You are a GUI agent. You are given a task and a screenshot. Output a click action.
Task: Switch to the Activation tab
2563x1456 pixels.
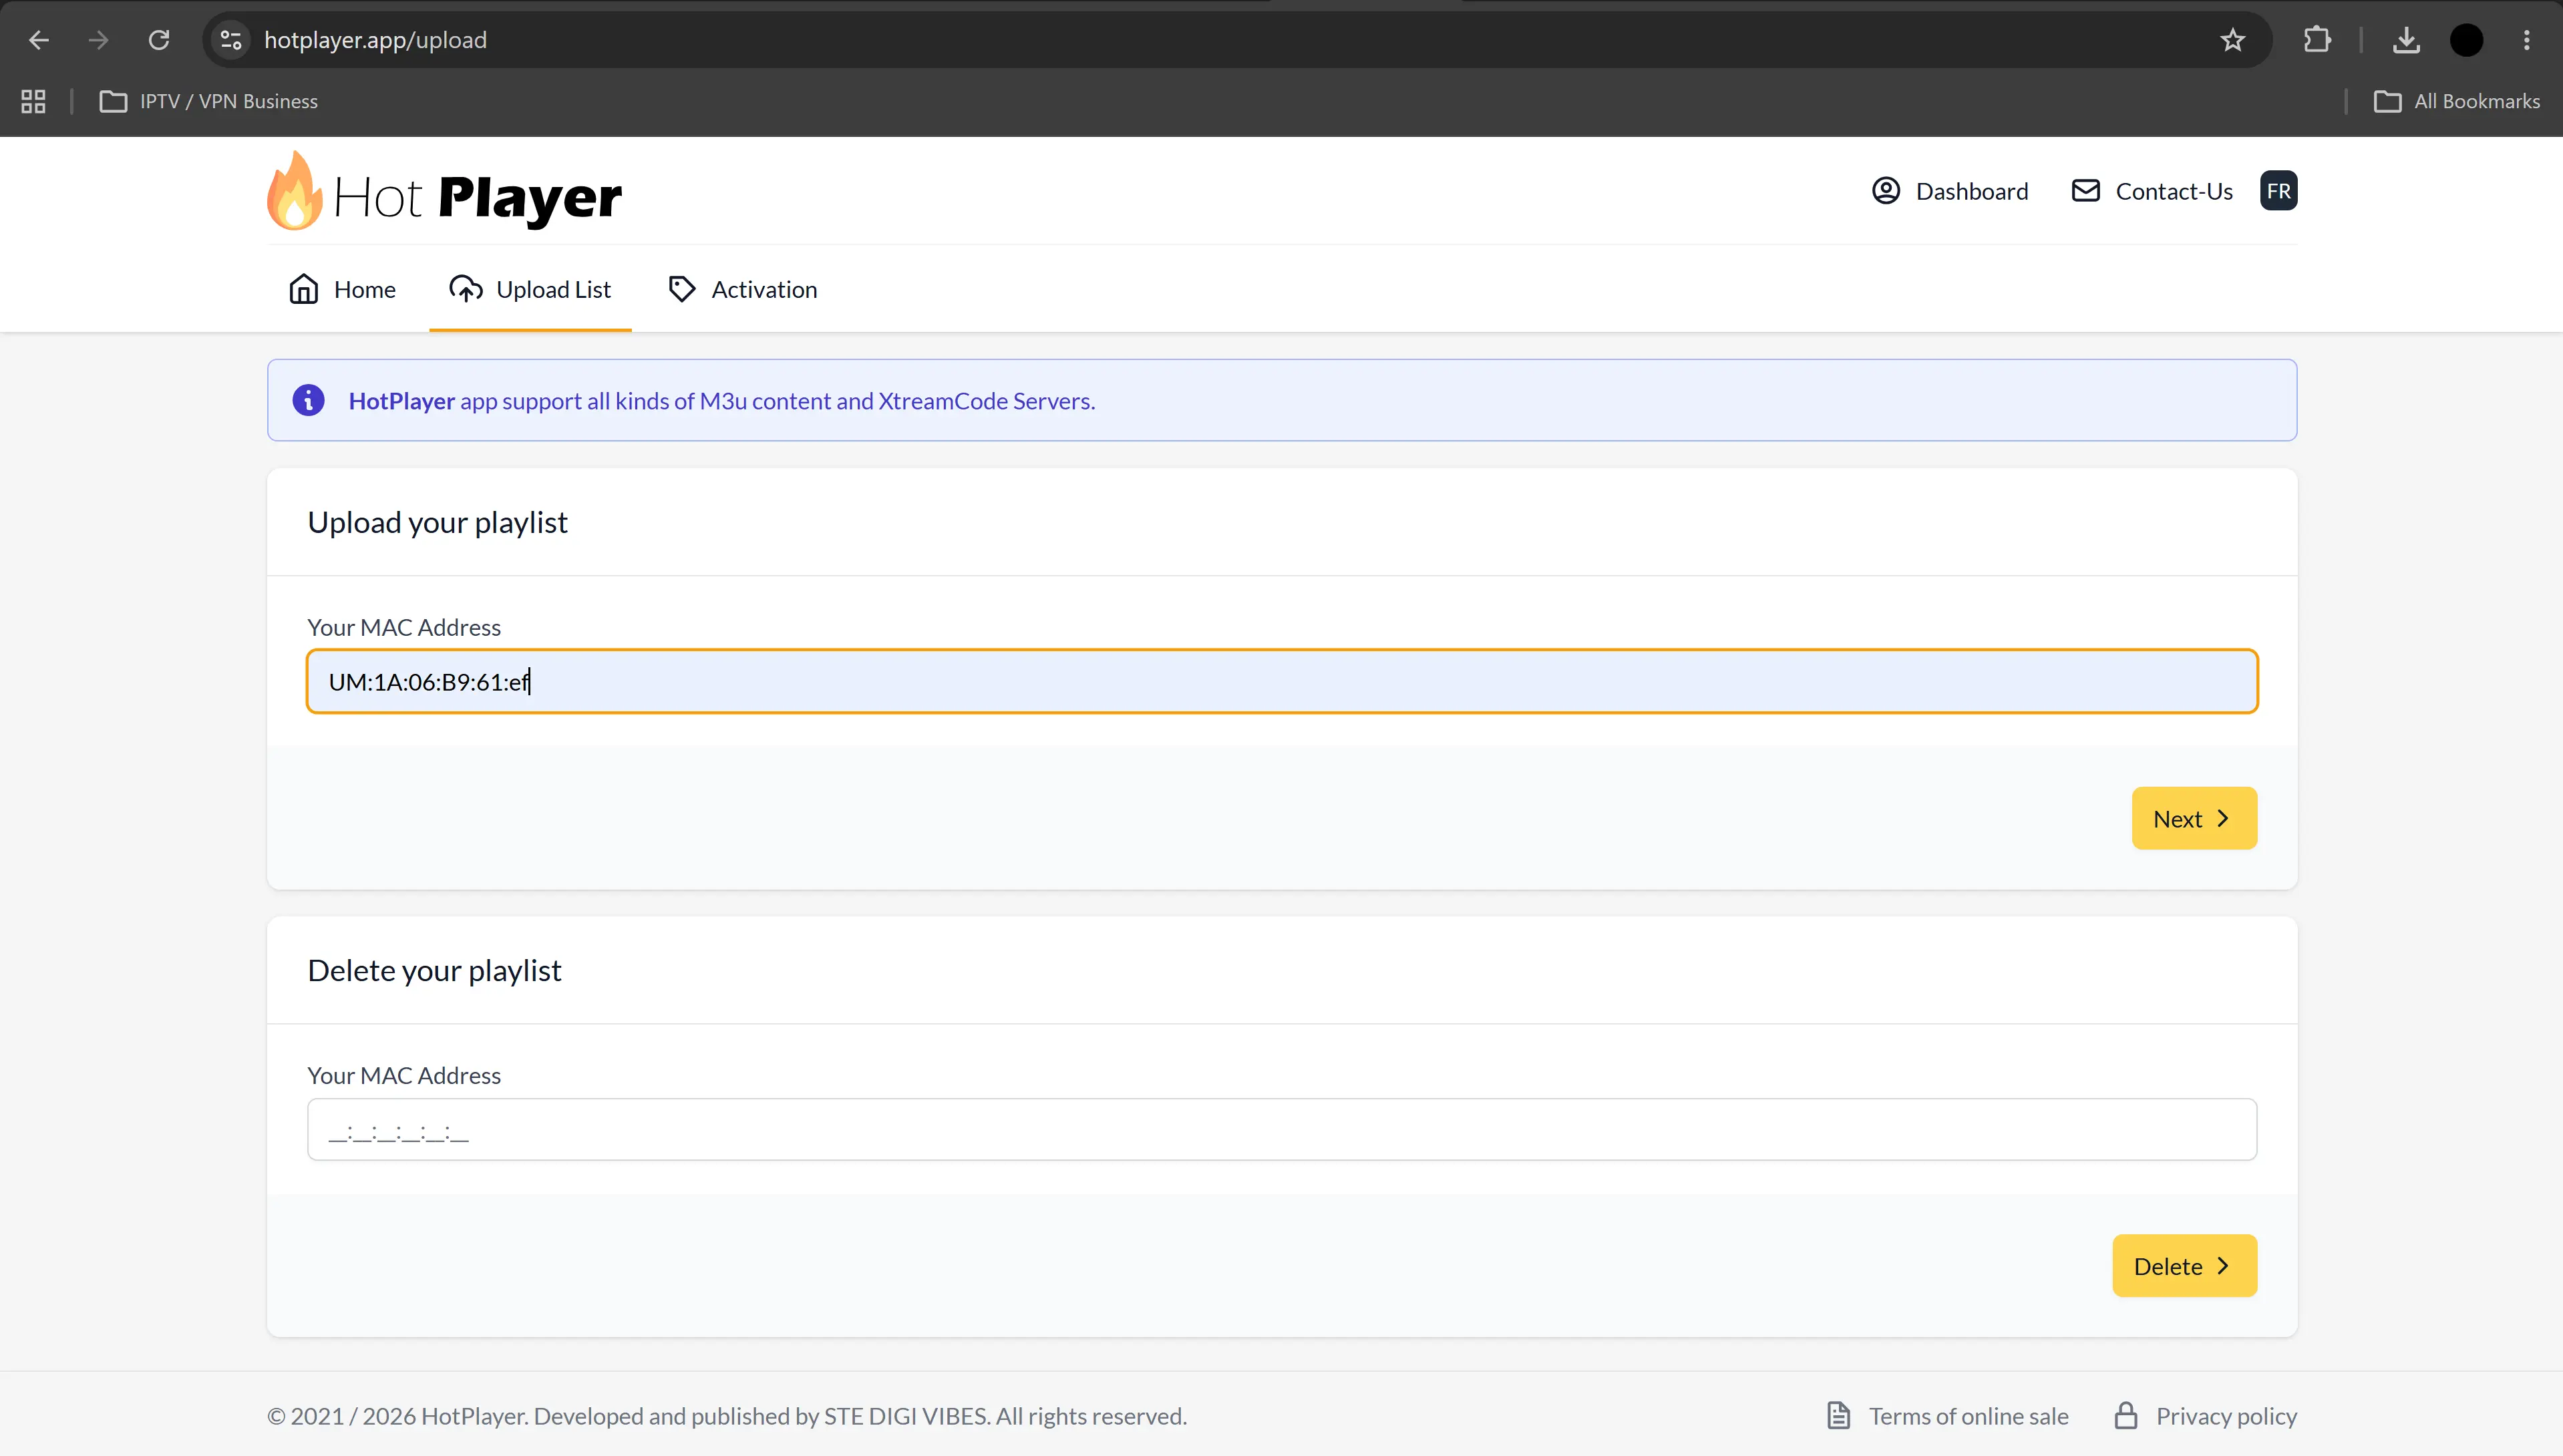tap(742, 289)
